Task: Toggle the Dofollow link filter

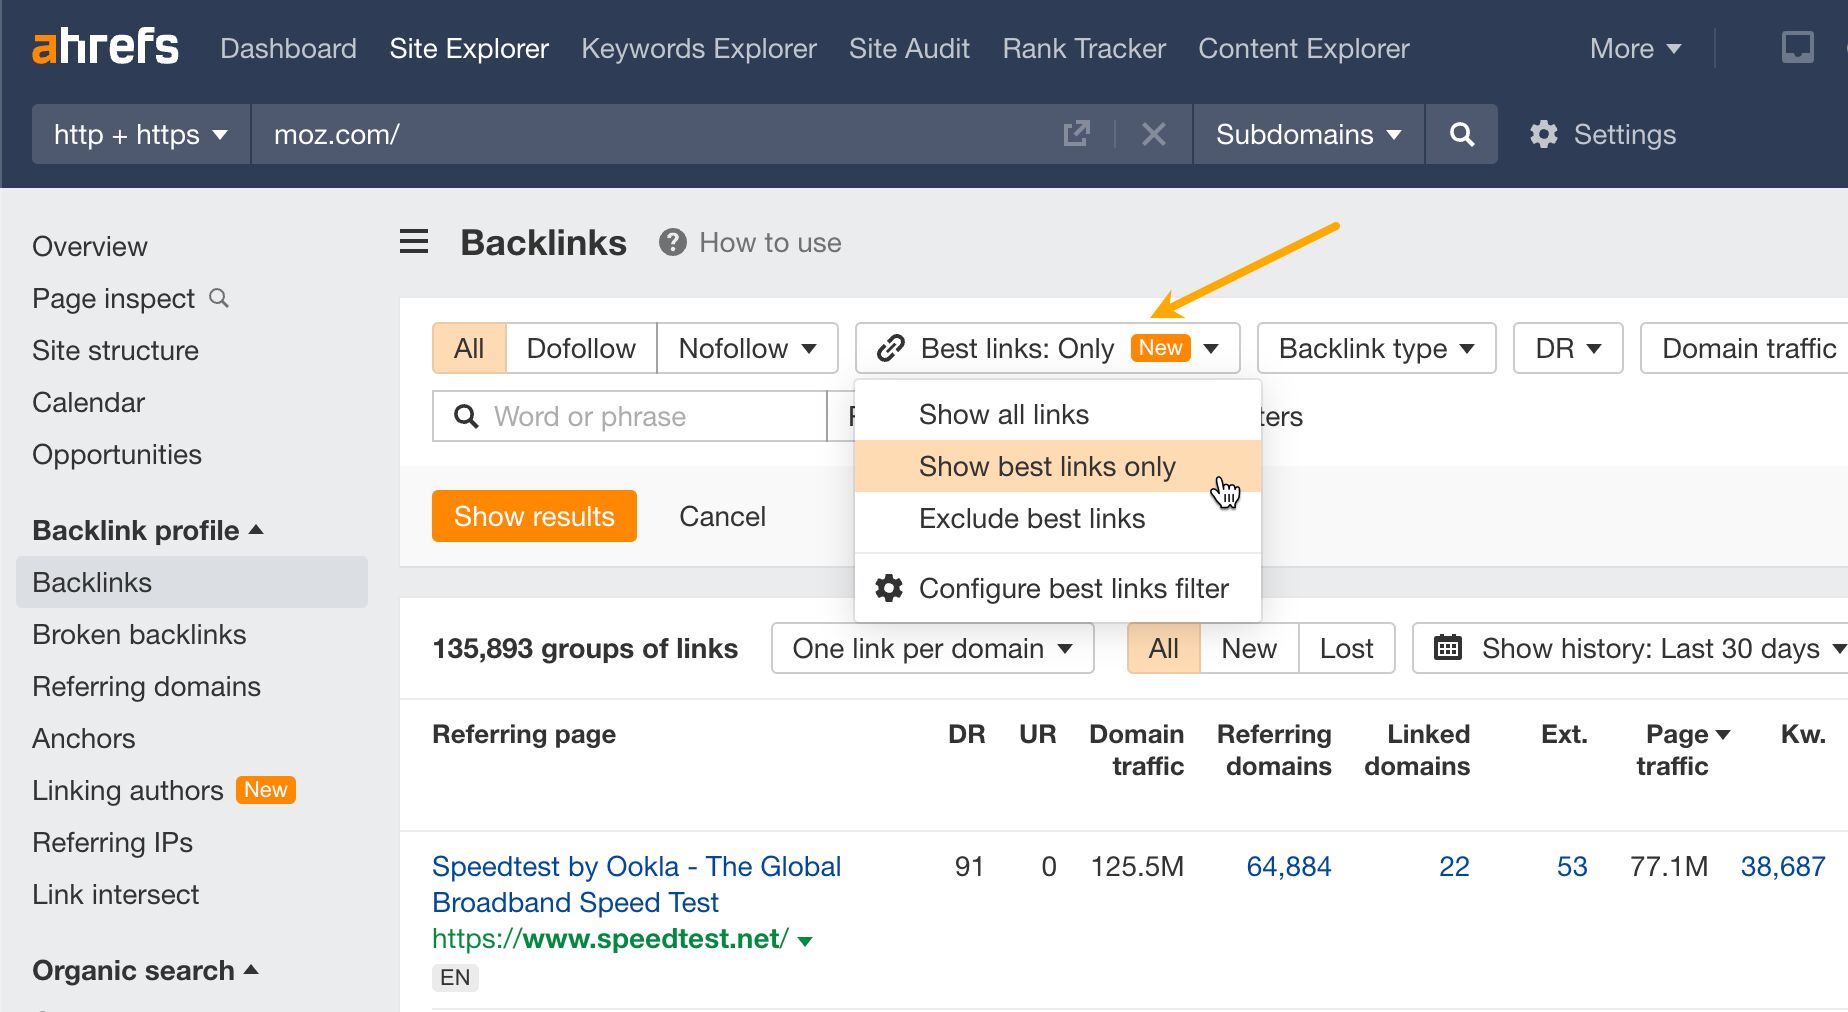Action: 581,348
